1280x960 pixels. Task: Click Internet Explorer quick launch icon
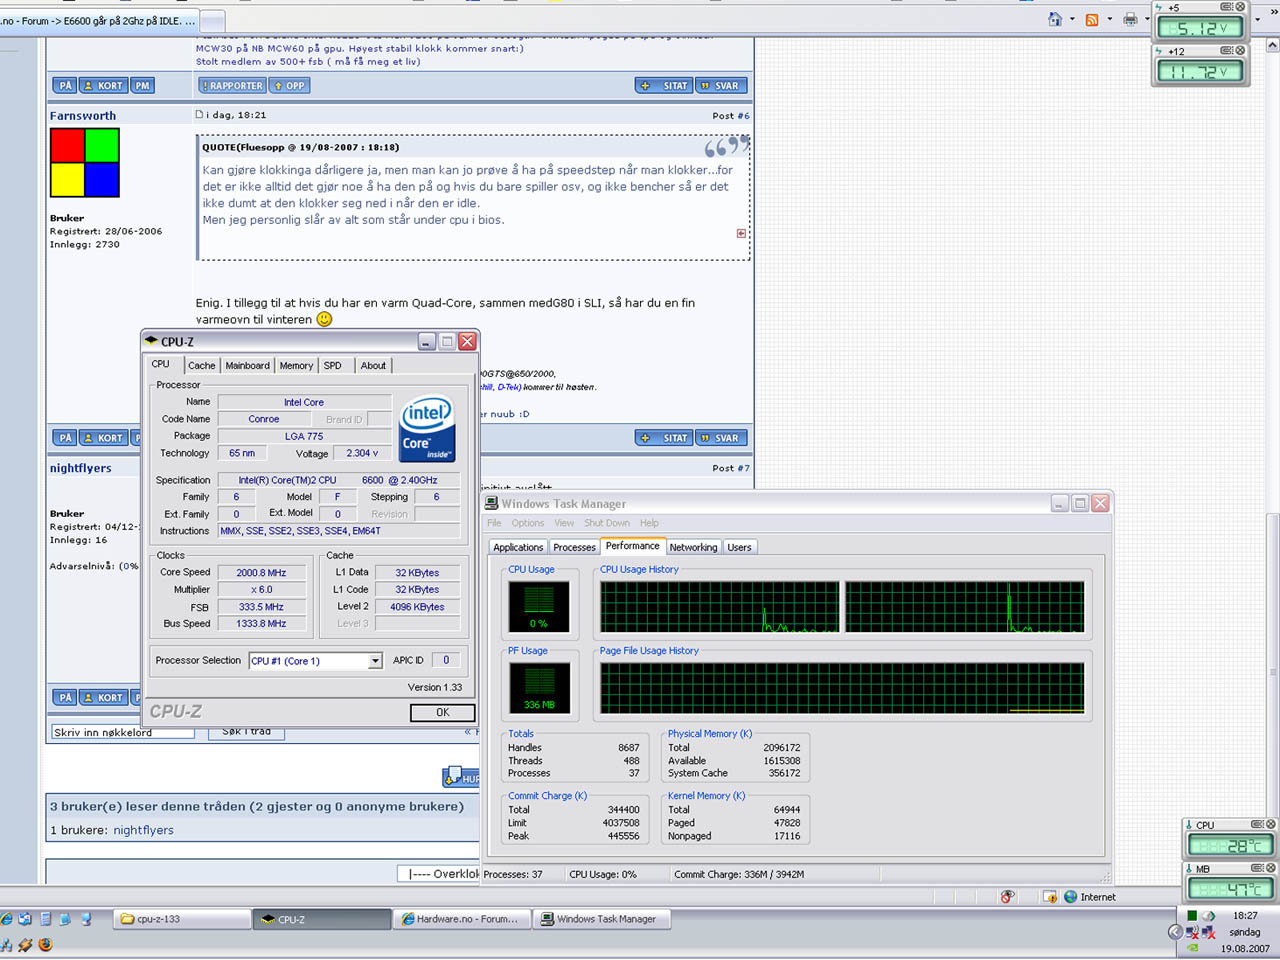pos(6,918)
